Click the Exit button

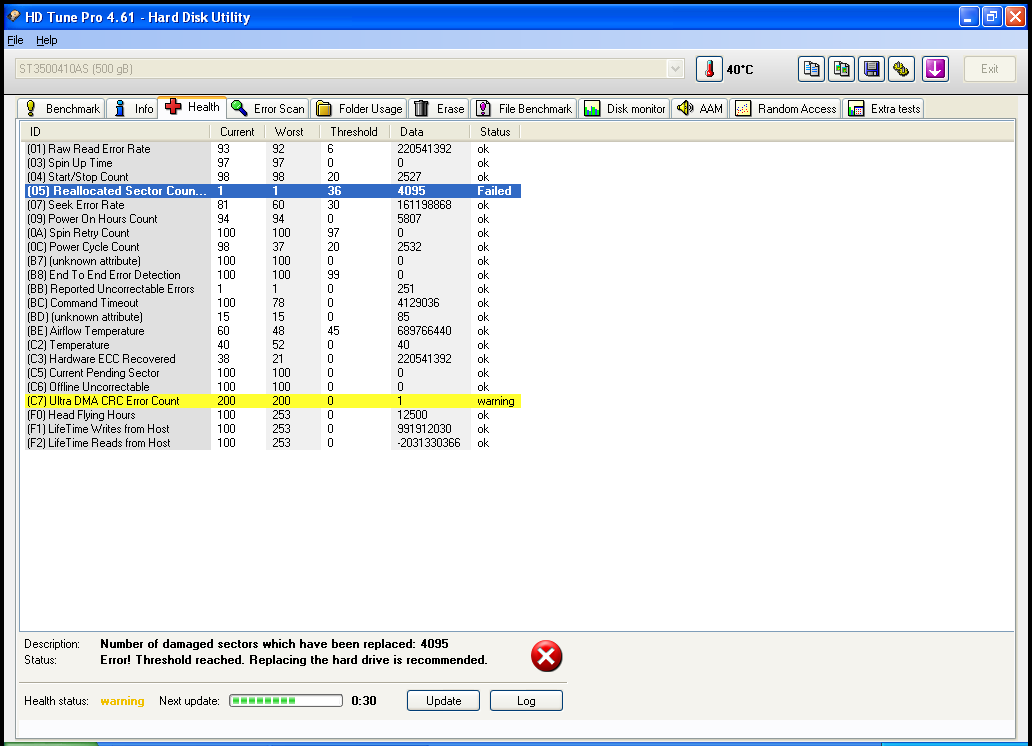click(989, 69)
